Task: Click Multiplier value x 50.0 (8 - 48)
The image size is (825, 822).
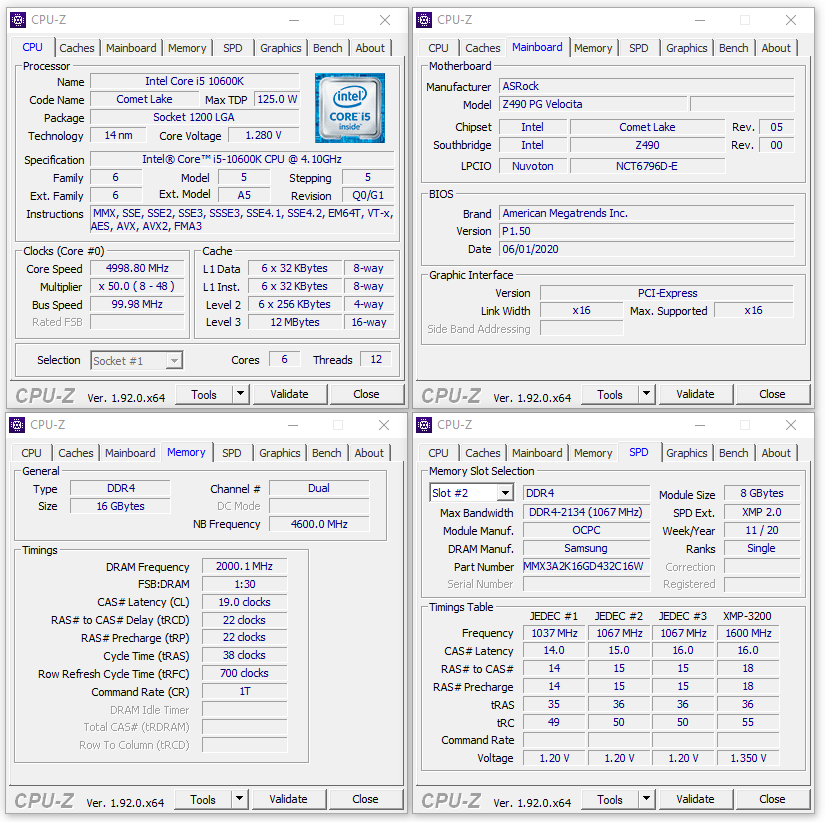Action: tap(137, 286)
